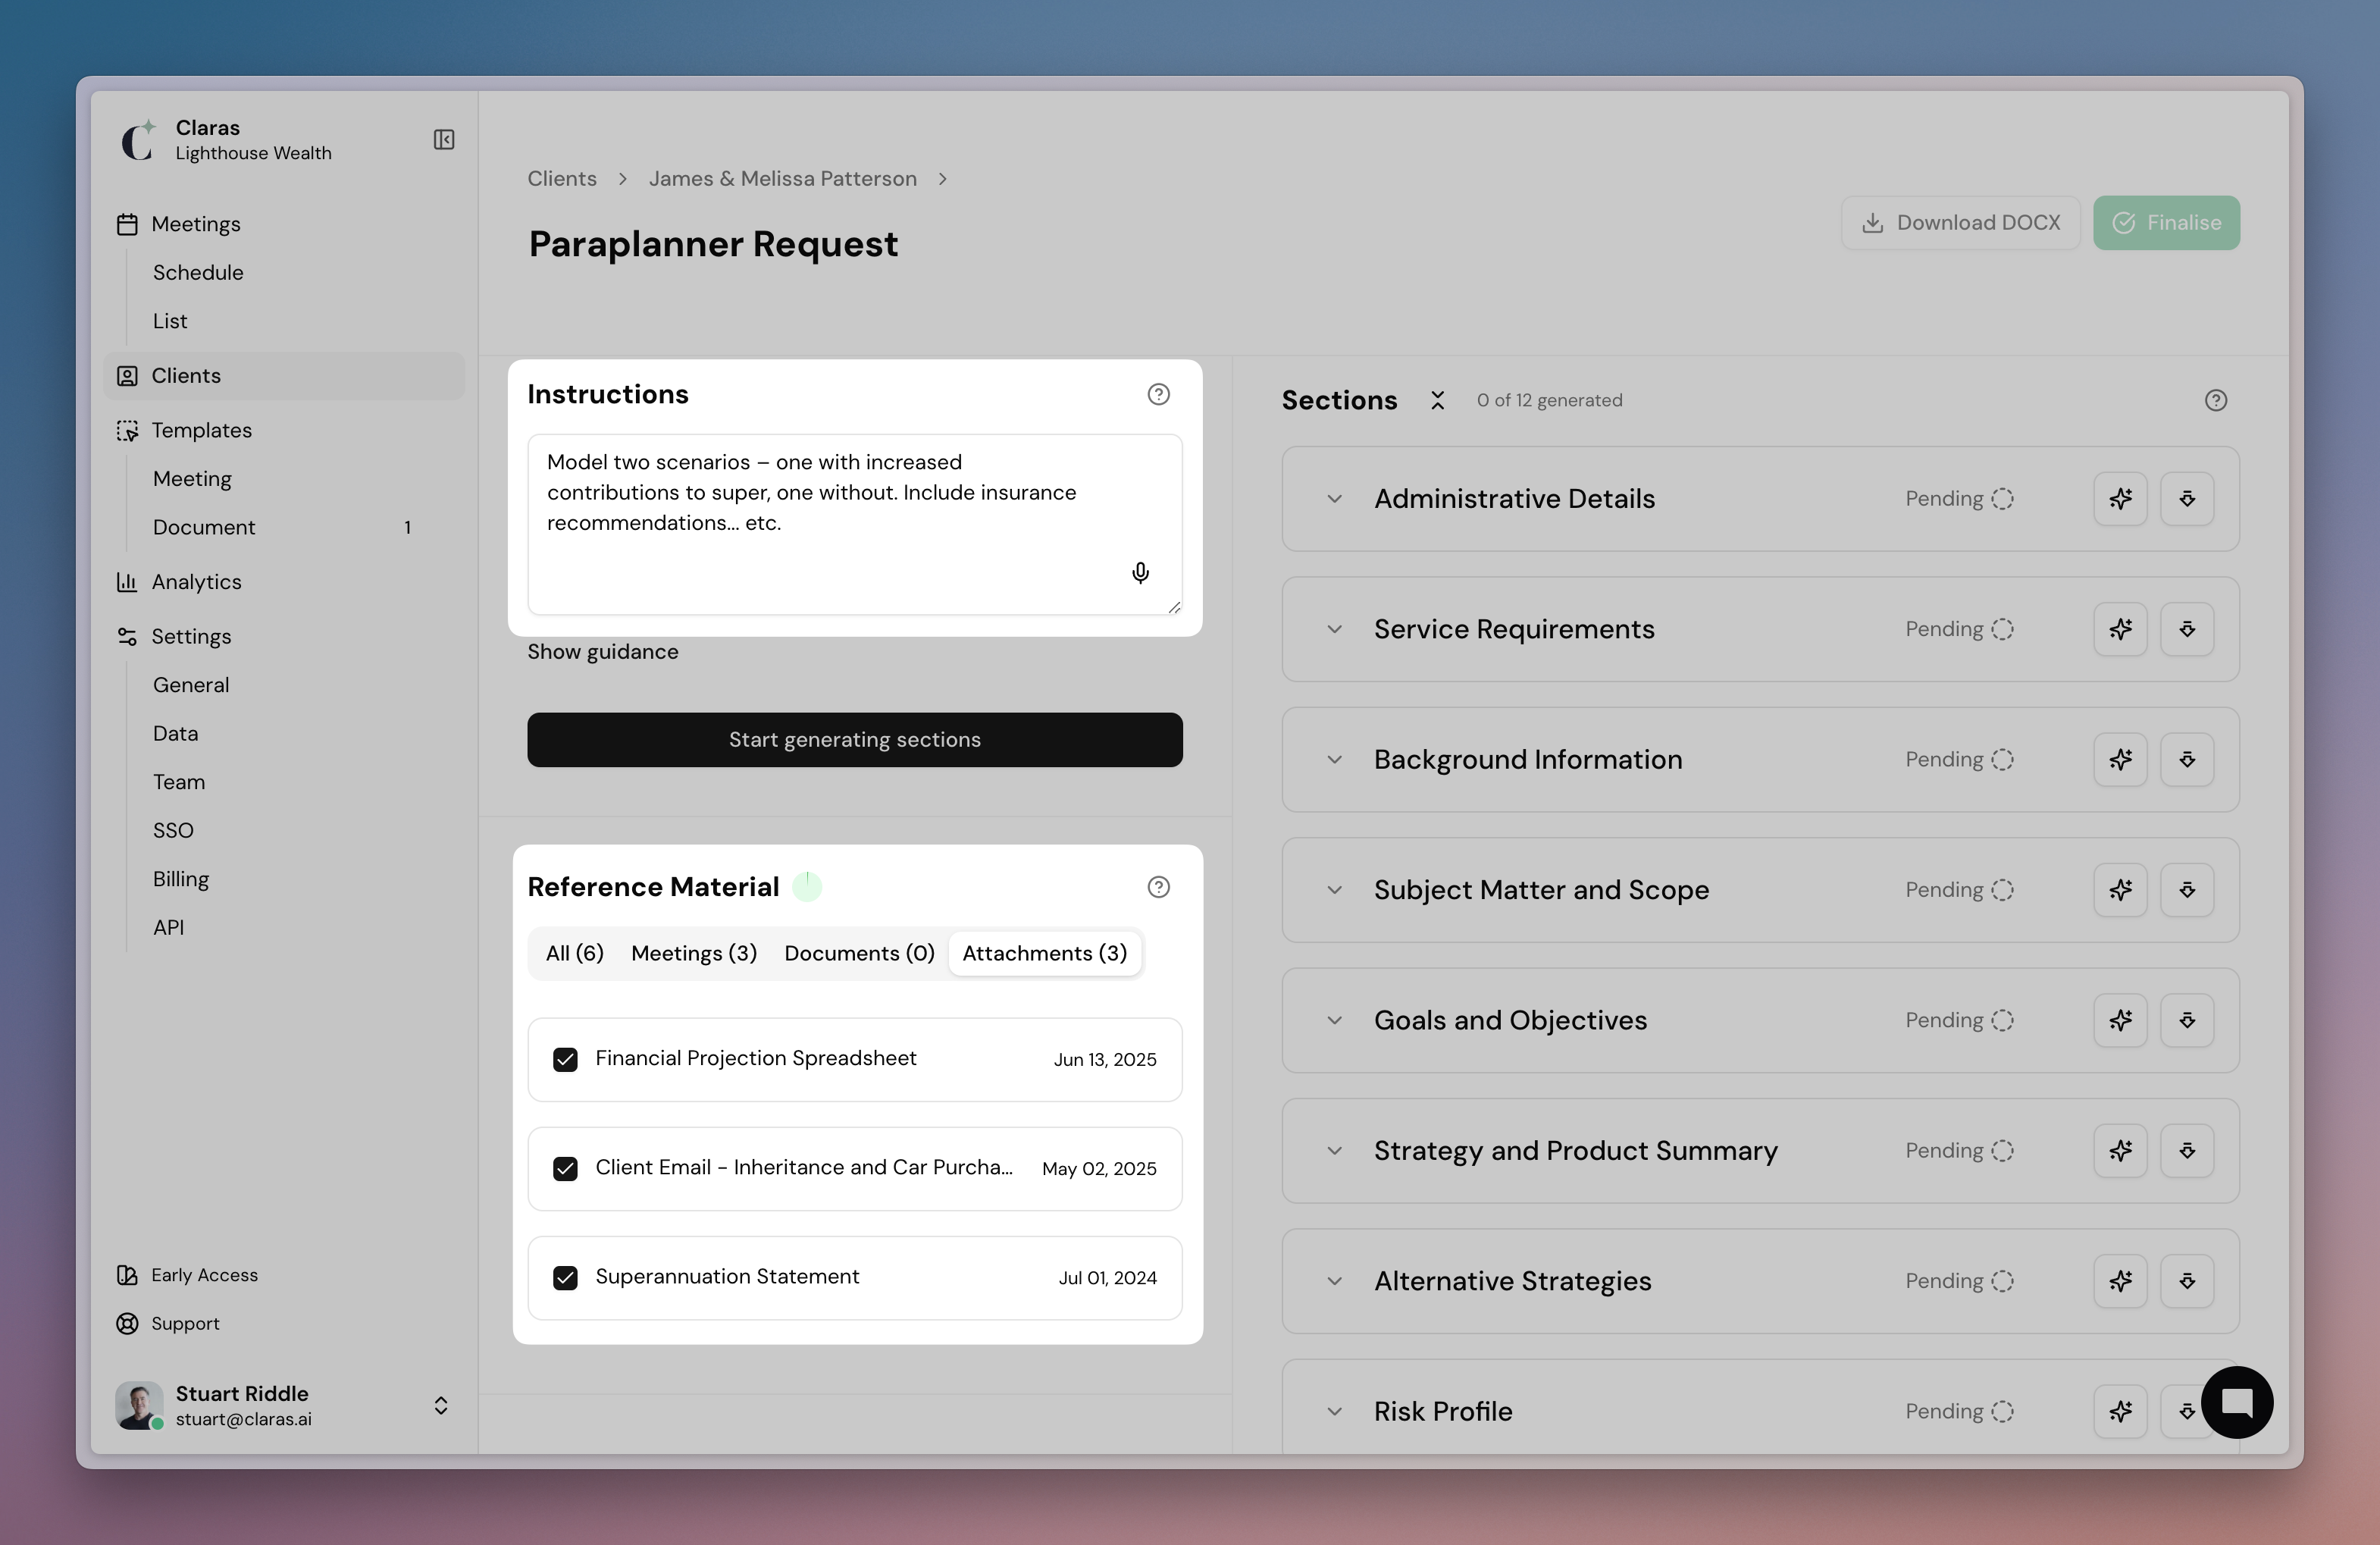Insert into Service Requirements arrow icon
Image resolution: width=2380 pixels, height=1545 pixels.
pos(2187,629)
